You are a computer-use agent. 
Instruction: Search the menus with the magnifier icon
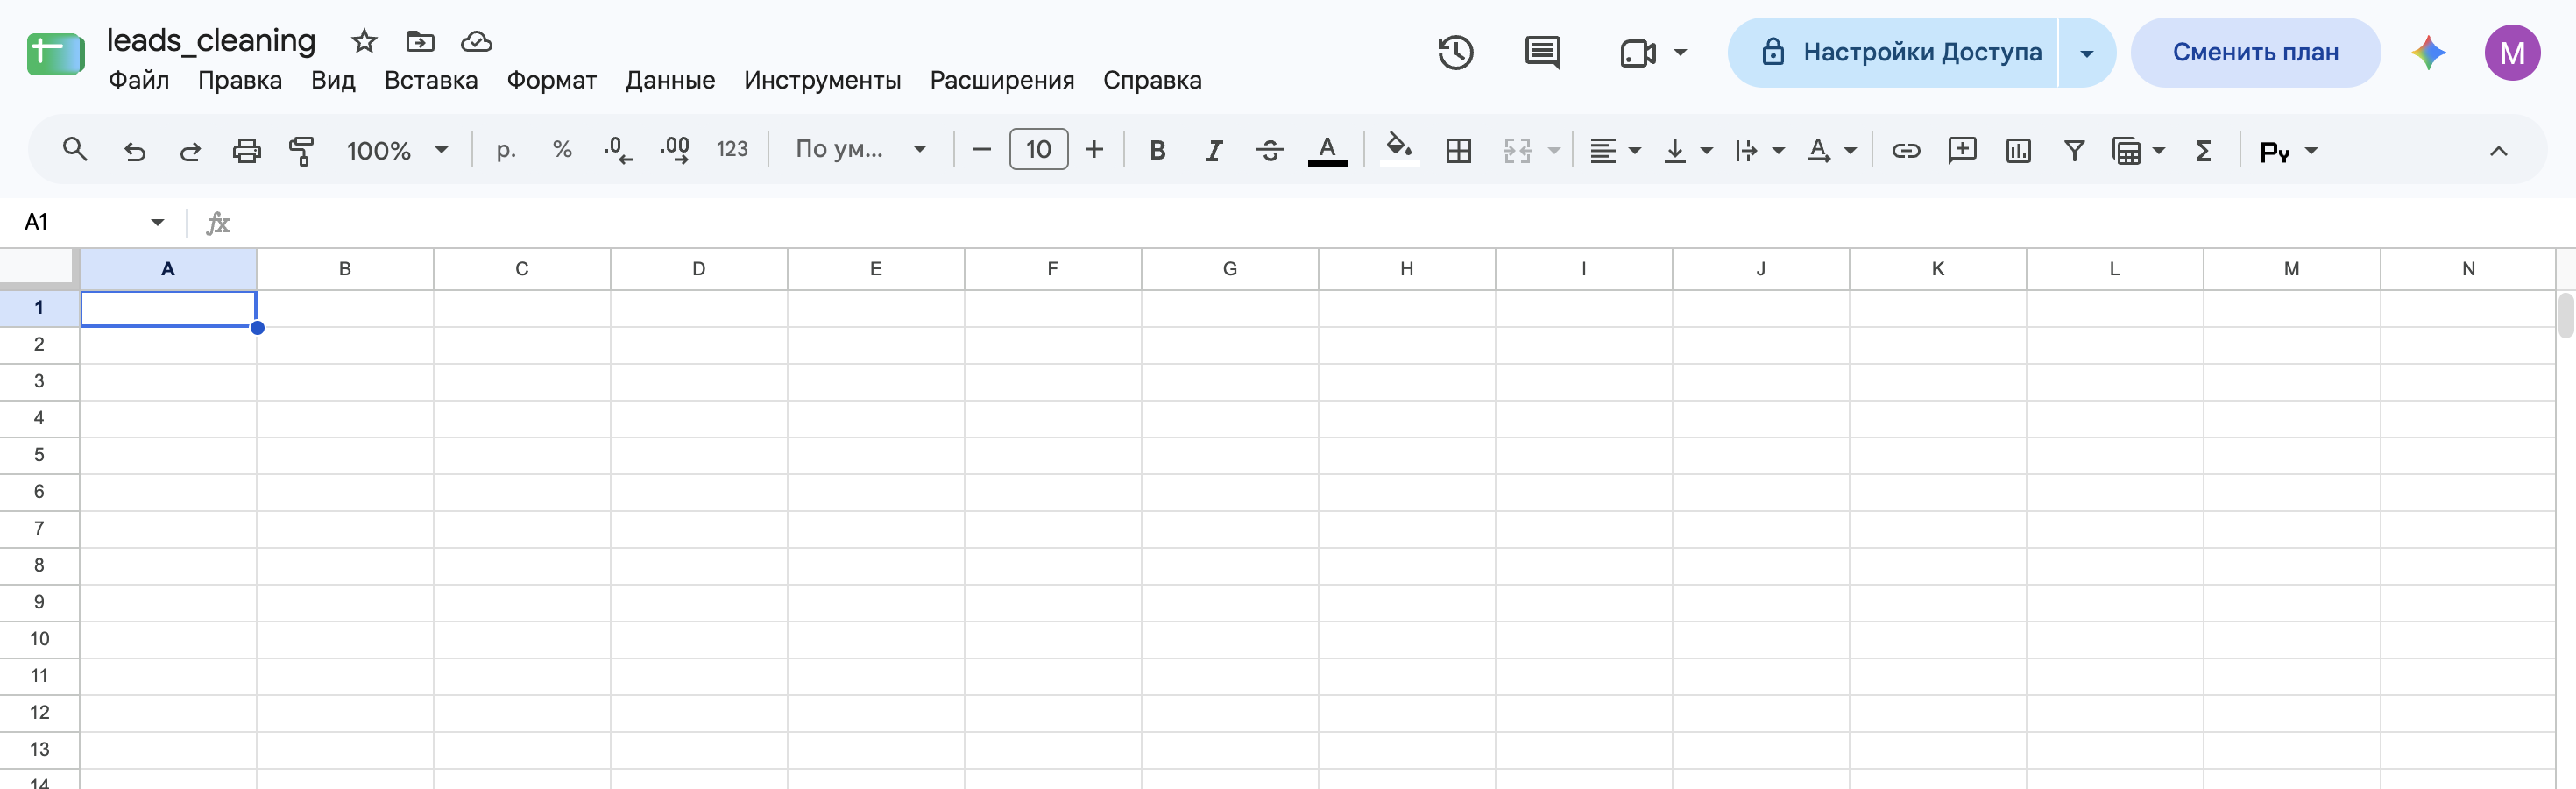[75, 150]
